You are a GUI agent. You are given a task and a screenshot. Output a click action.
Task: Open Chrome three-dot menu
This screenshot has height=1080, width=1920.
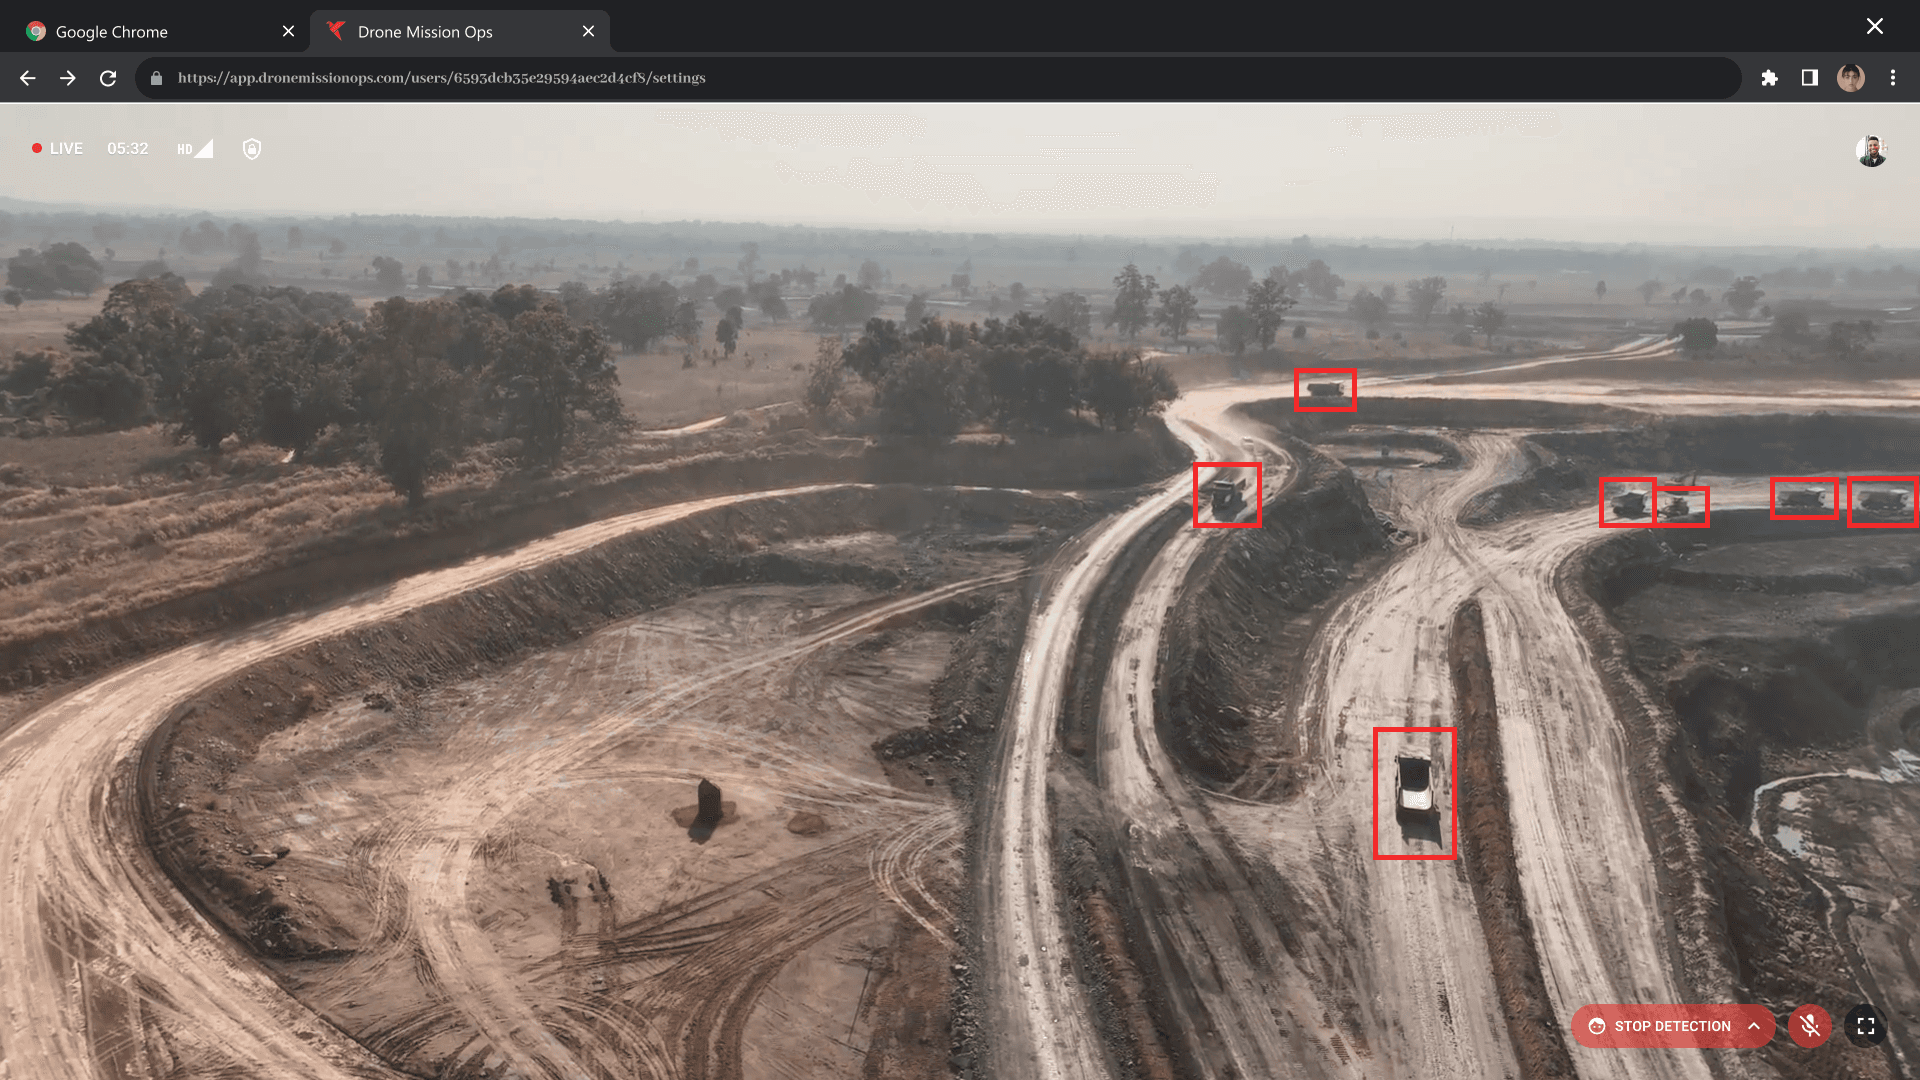pyautogui.click(x=1892, y=78)
